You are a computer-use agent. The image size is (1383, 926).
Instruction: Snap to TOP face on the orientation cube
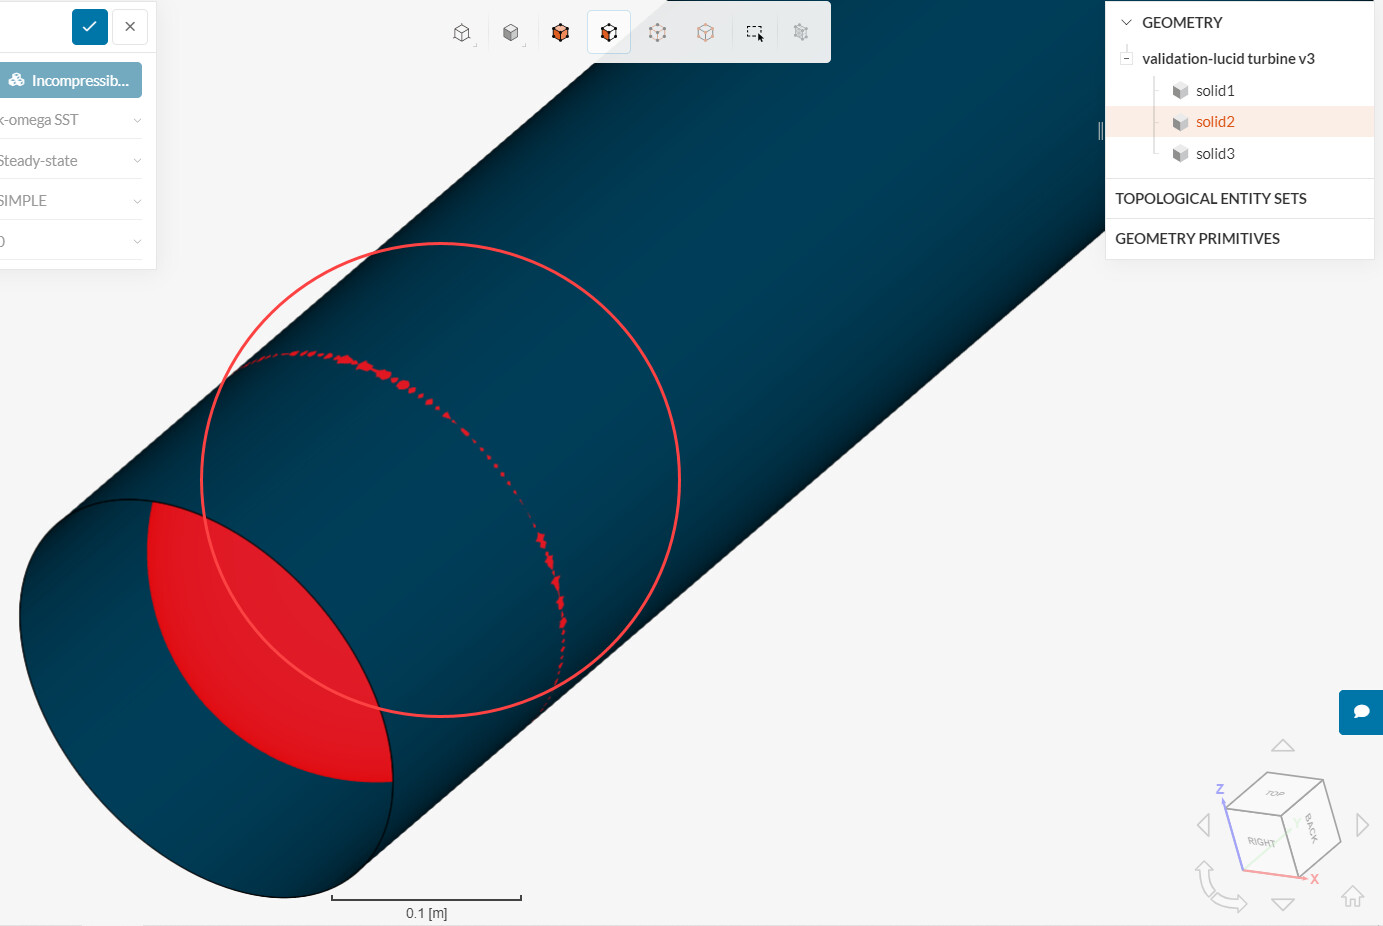tap(1275, 793)
